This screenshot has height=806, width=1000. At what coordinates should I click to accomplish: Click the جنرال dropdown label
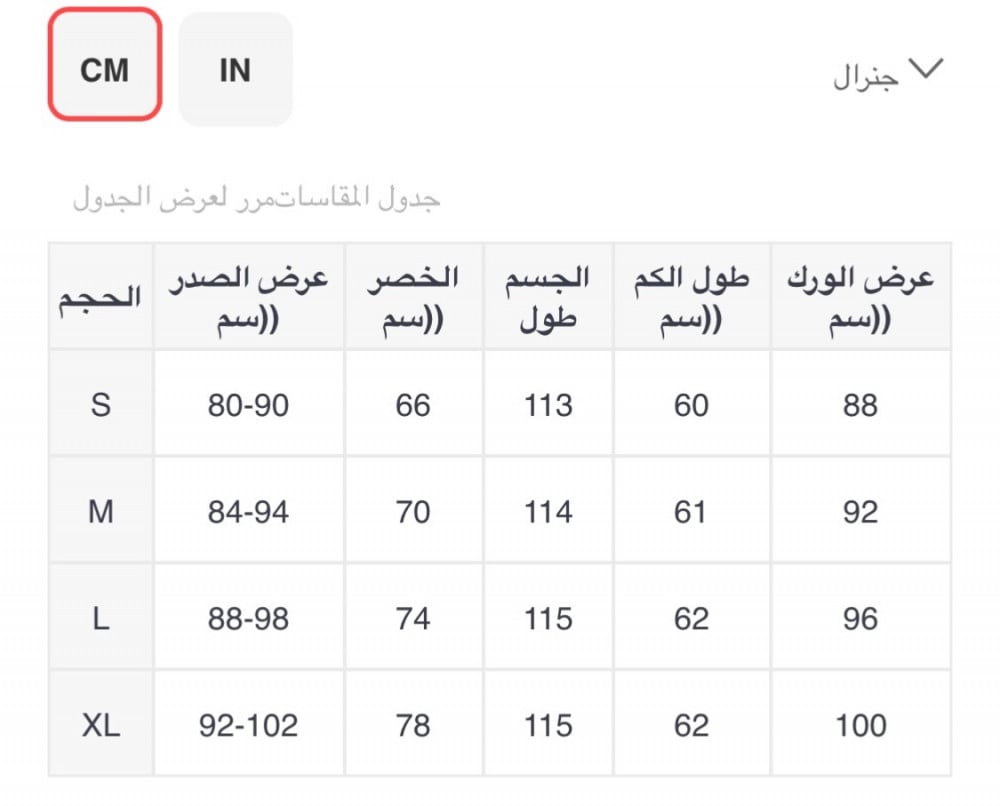865,78
